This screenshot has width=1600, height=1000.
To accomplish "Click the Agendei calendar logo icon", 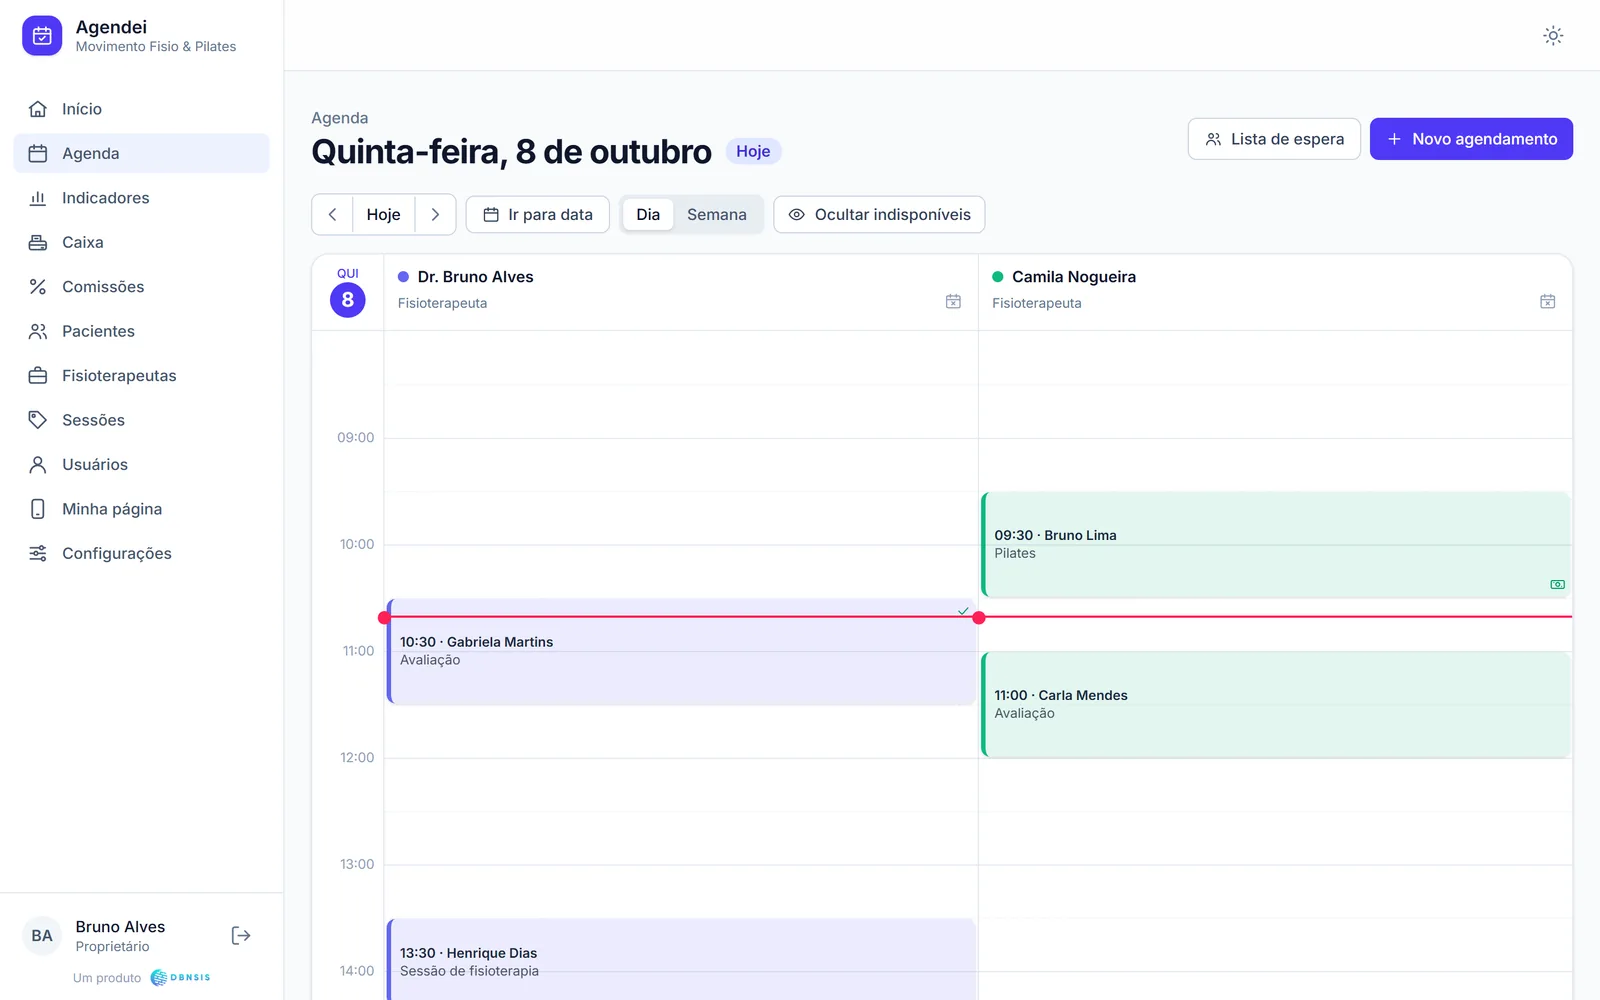I will 42,36.
